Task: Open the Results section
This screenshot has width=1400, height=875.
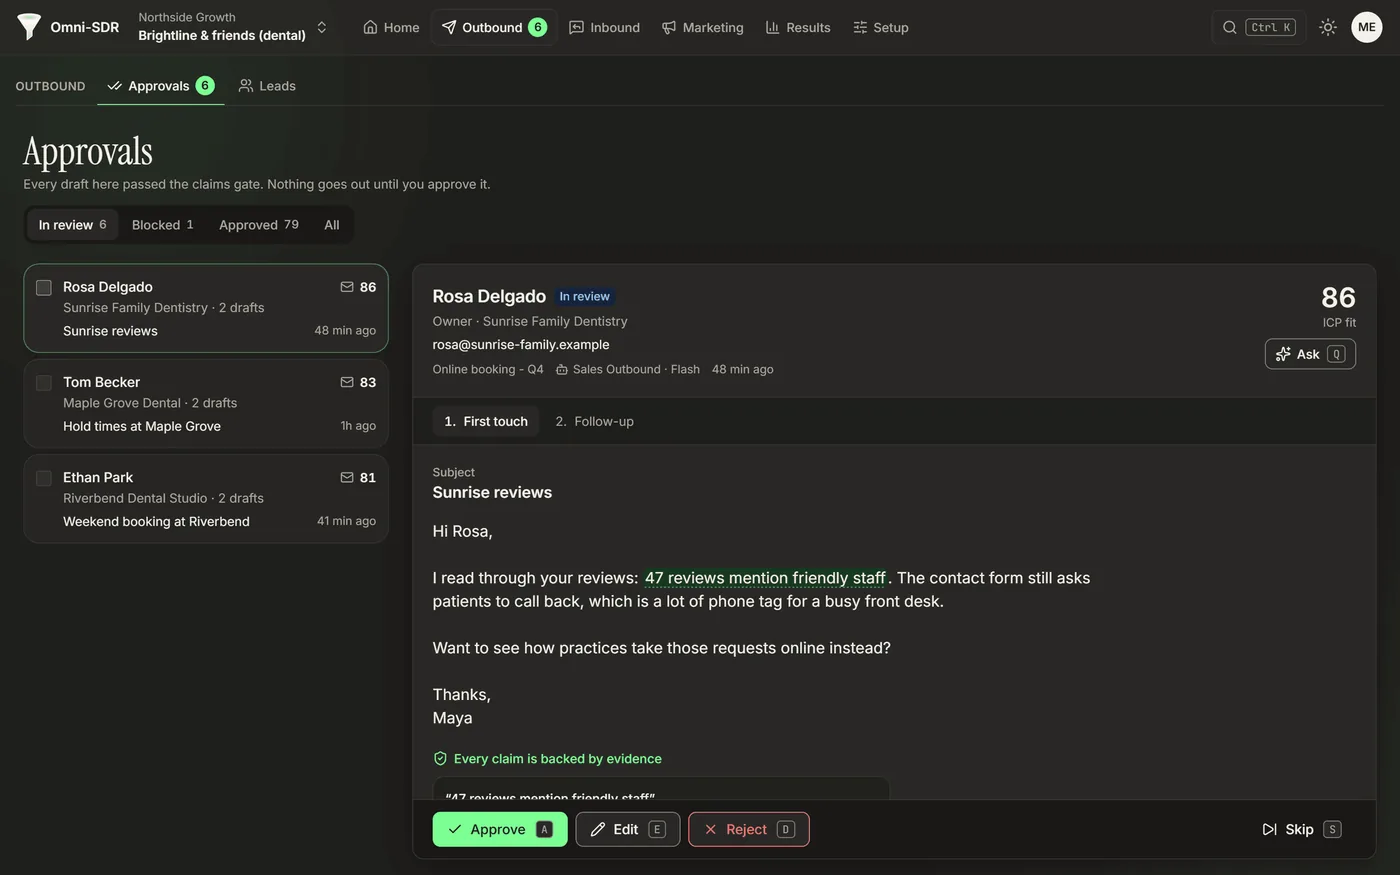Action: pos(798,27)
